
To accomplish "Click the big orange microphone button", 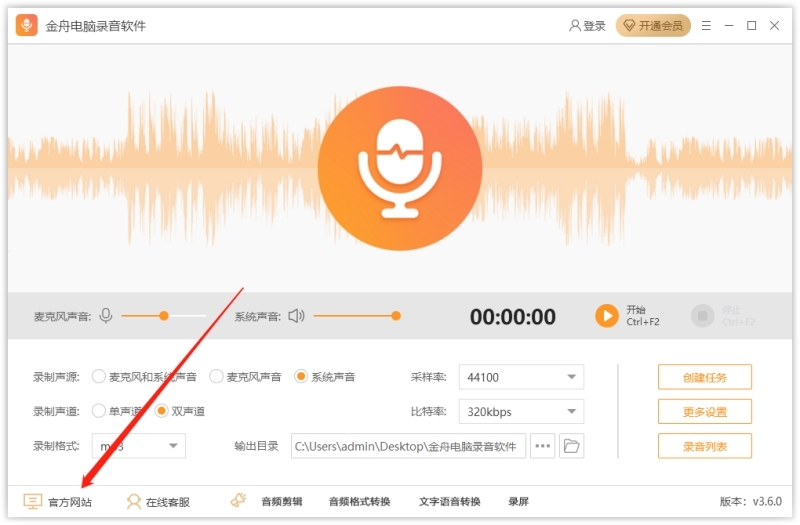I will coord(399,168).
